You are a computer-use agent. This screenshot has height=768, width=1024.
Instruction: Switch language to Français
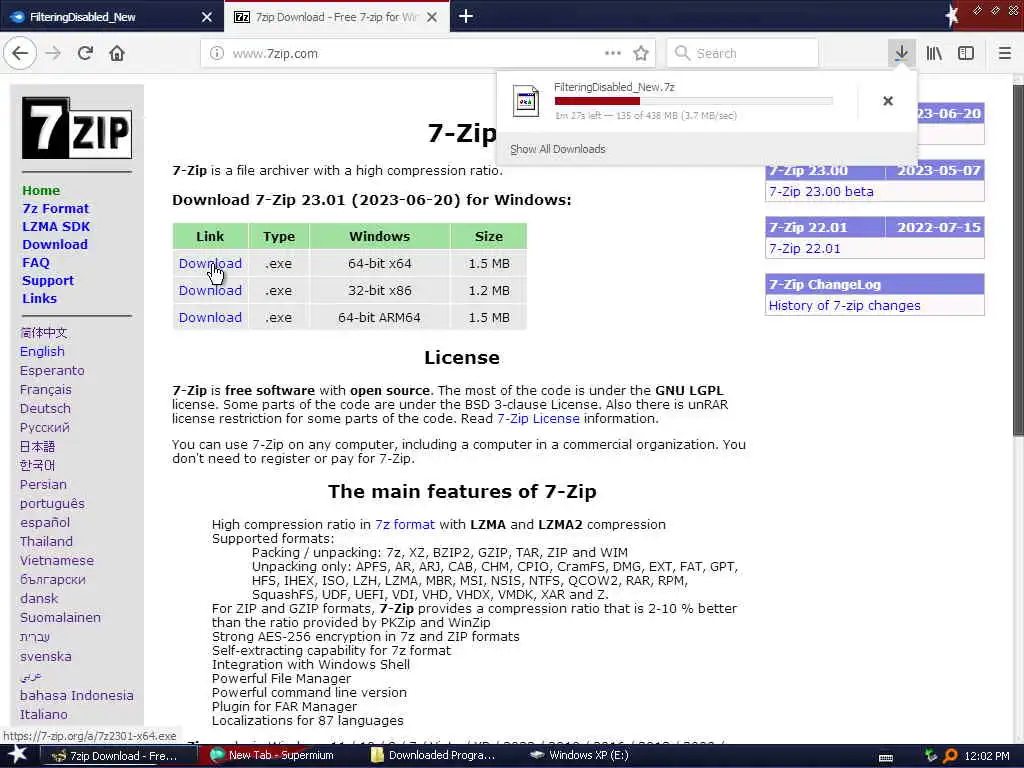46,389
